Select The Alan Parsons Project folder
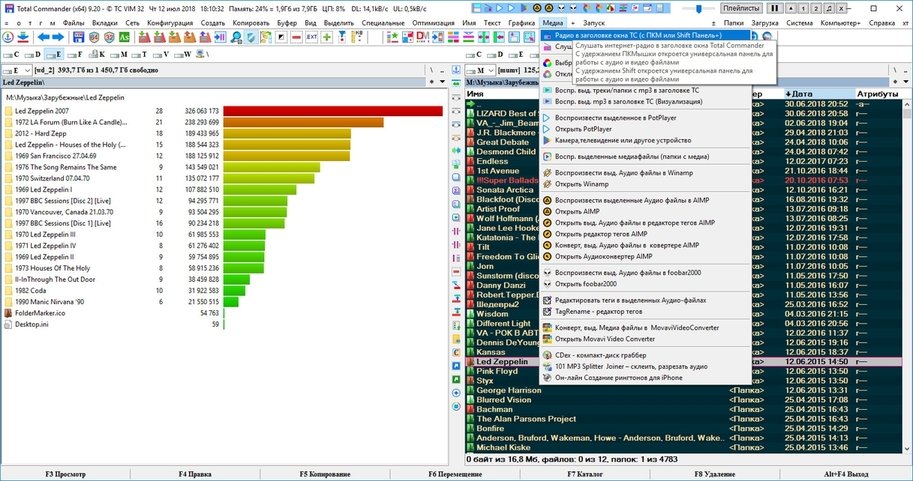 (x=684, y=419)
